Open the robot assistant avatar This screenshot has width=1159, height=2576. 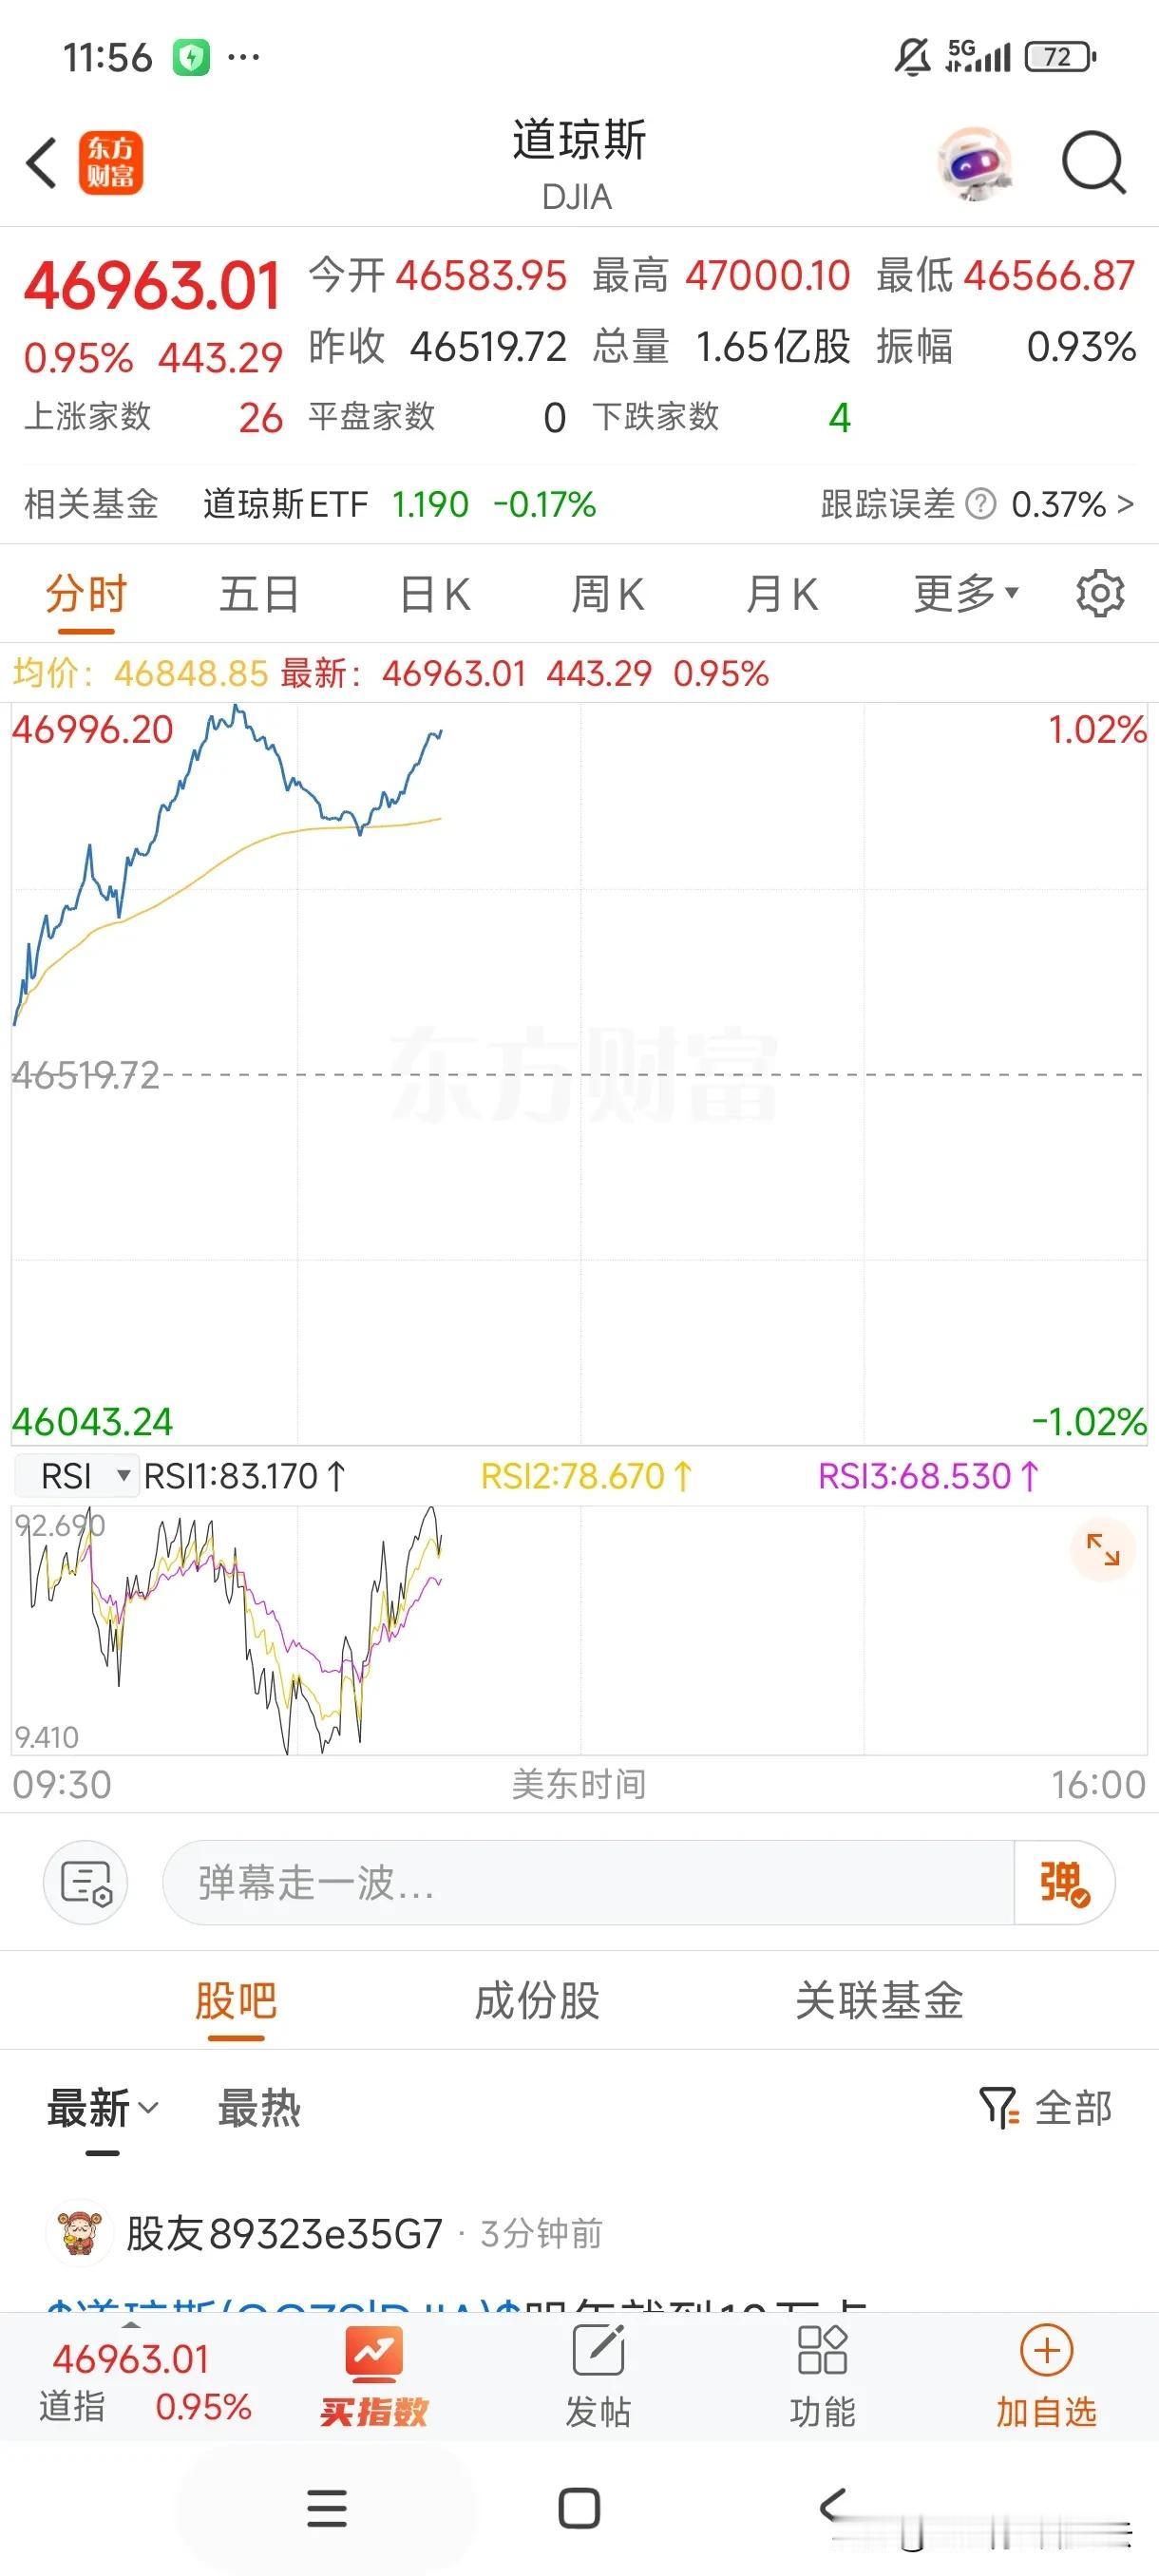[x=975, y=163]
